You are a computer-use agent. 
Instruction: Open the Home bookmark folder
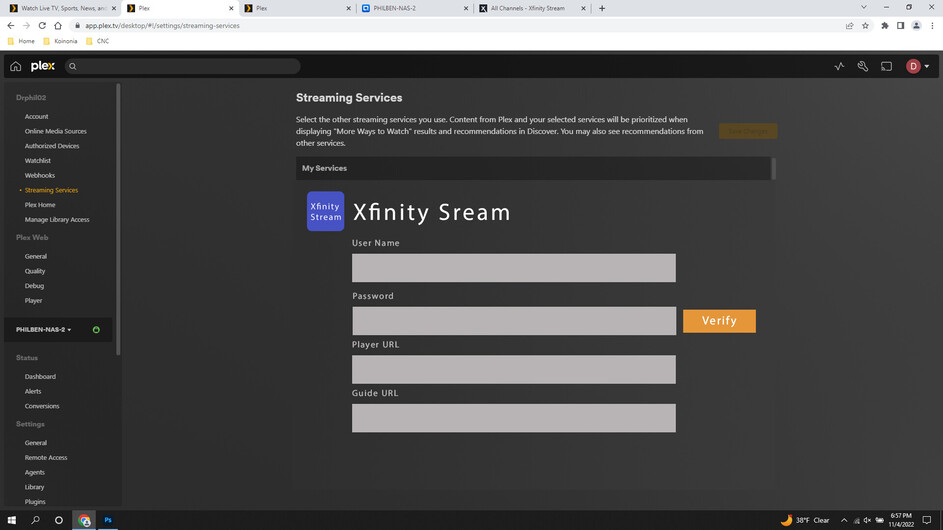(21, 41)
